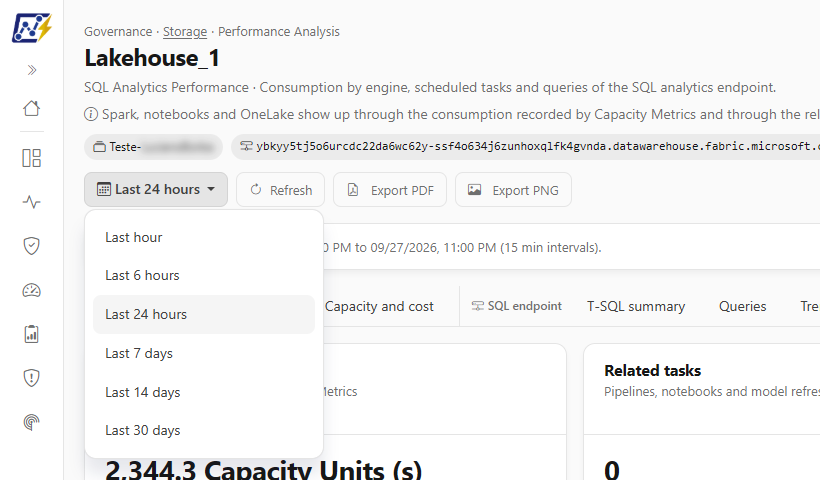Switch to Capacity and cost tab
Viewport: 820px width, 480px height.
(379, 306)
